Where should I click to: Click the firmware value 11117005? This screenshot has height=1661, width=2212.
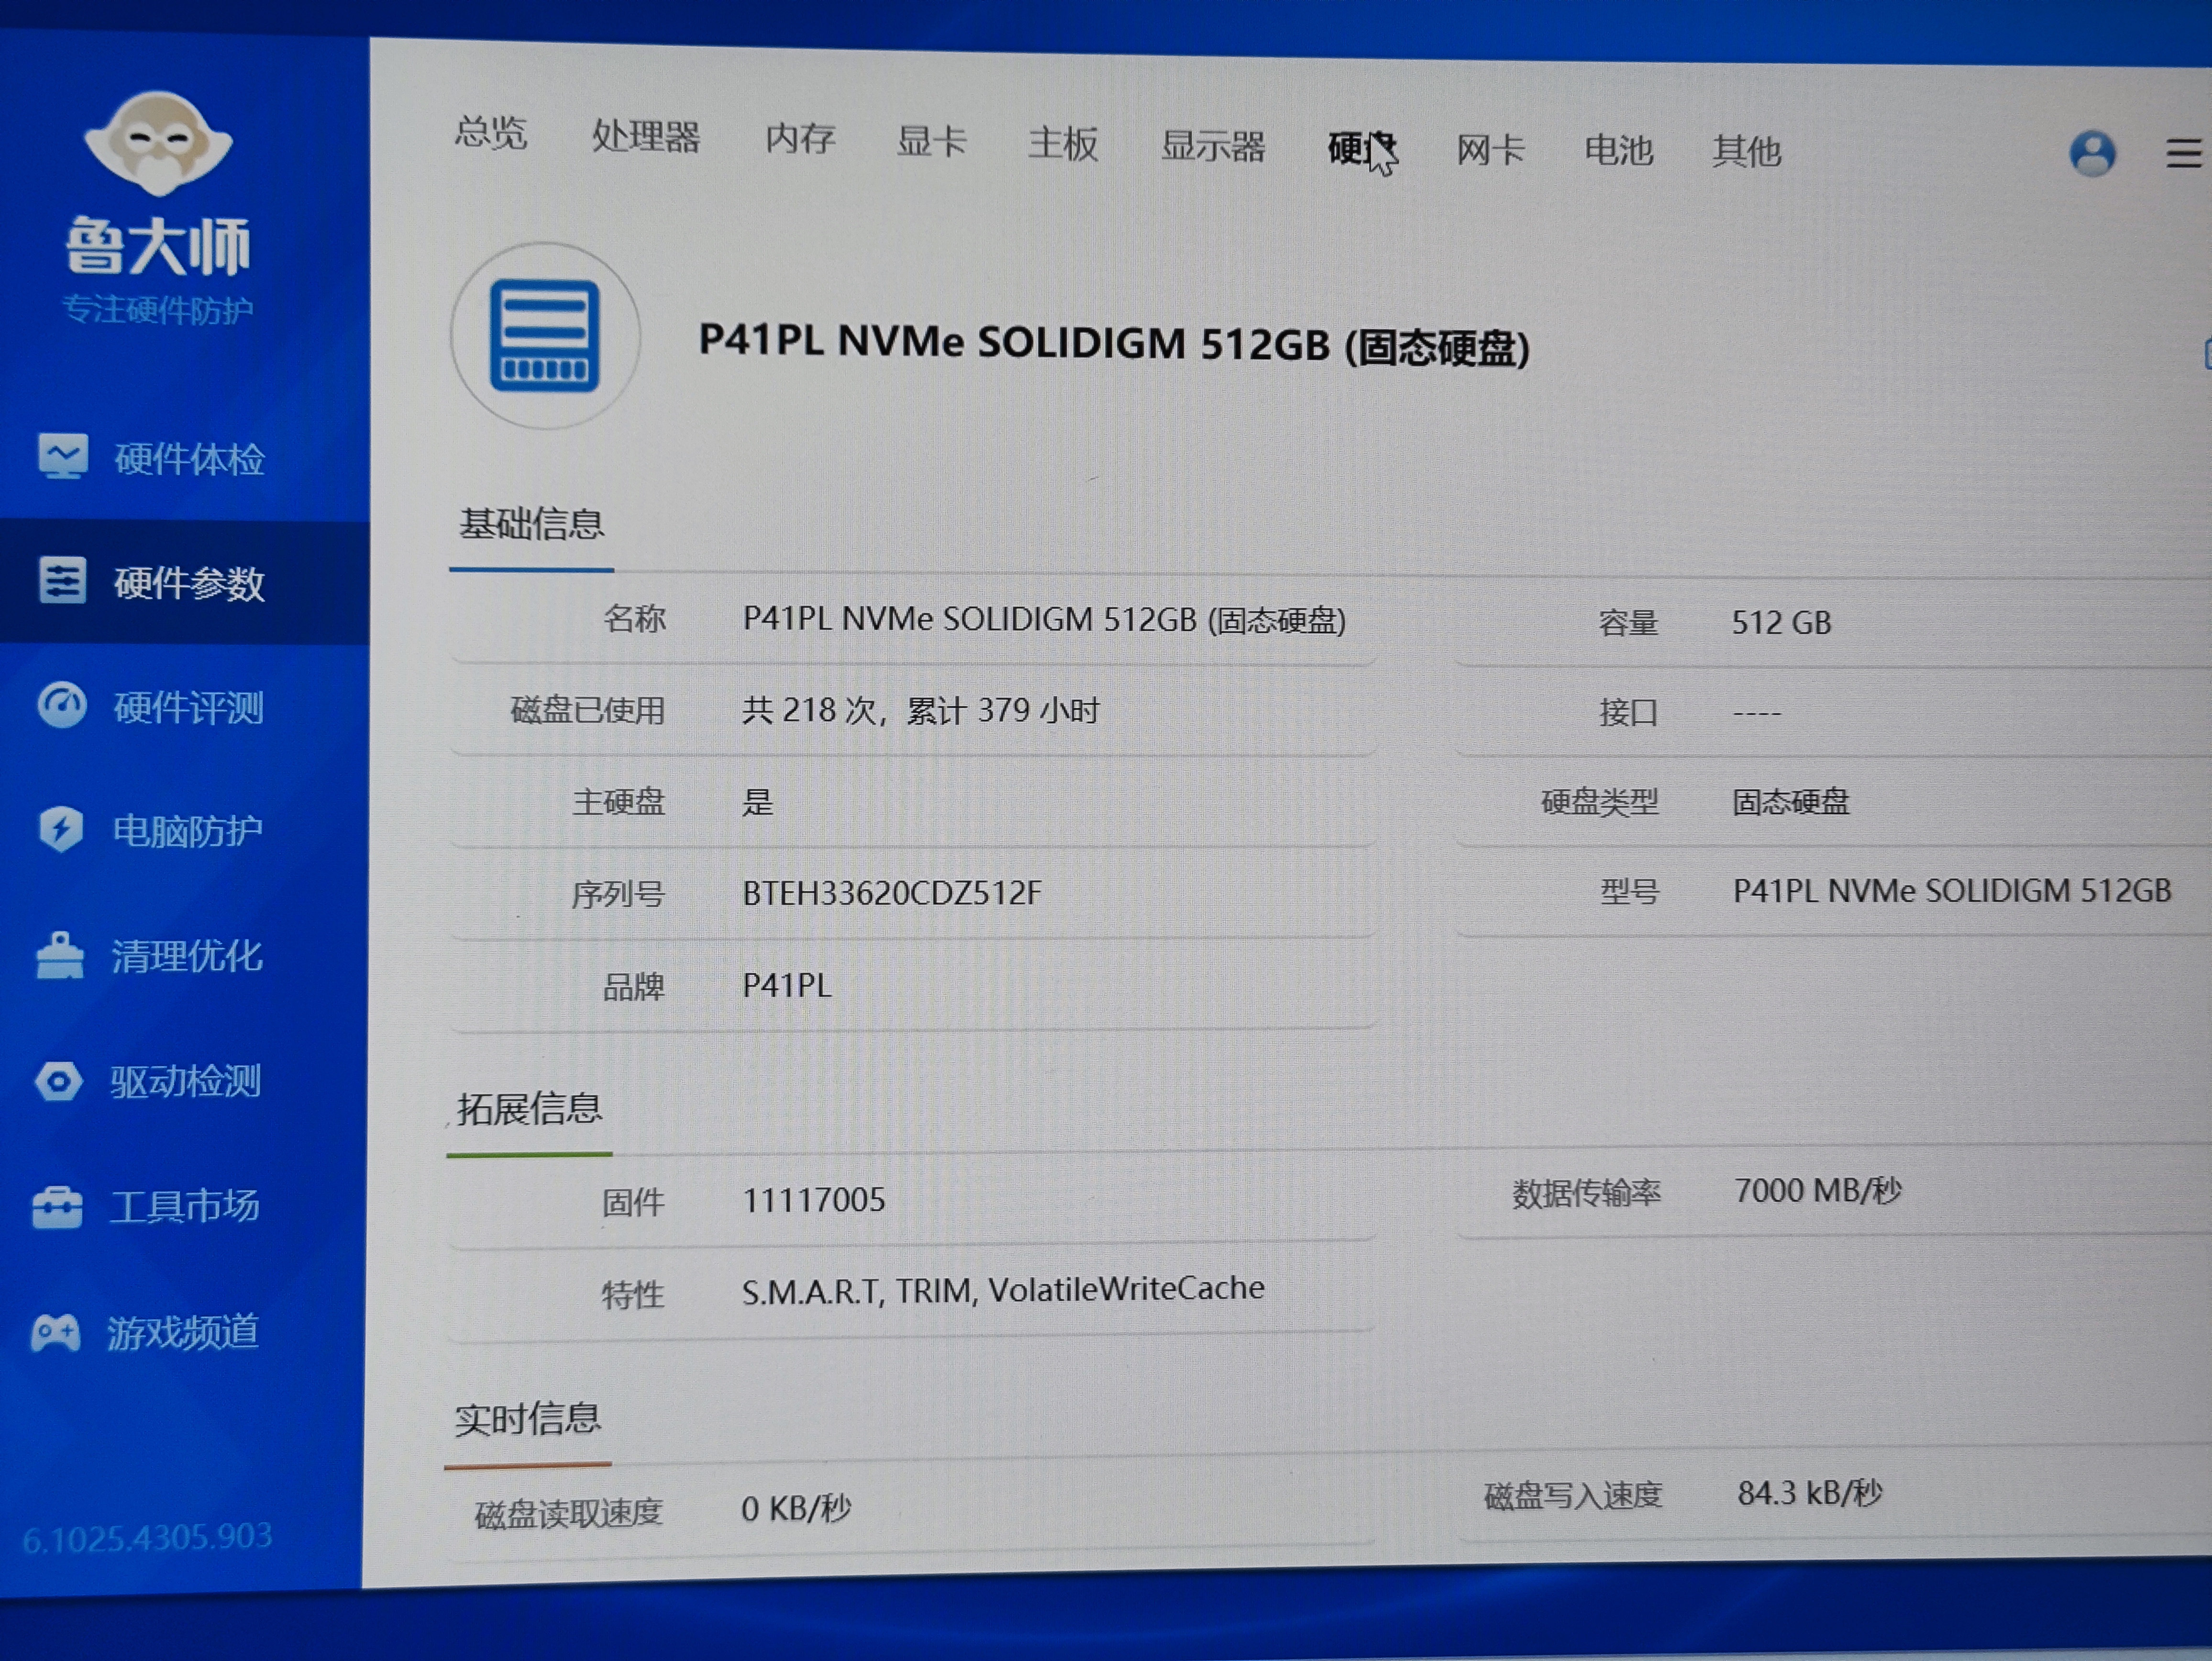(813, 1199)
